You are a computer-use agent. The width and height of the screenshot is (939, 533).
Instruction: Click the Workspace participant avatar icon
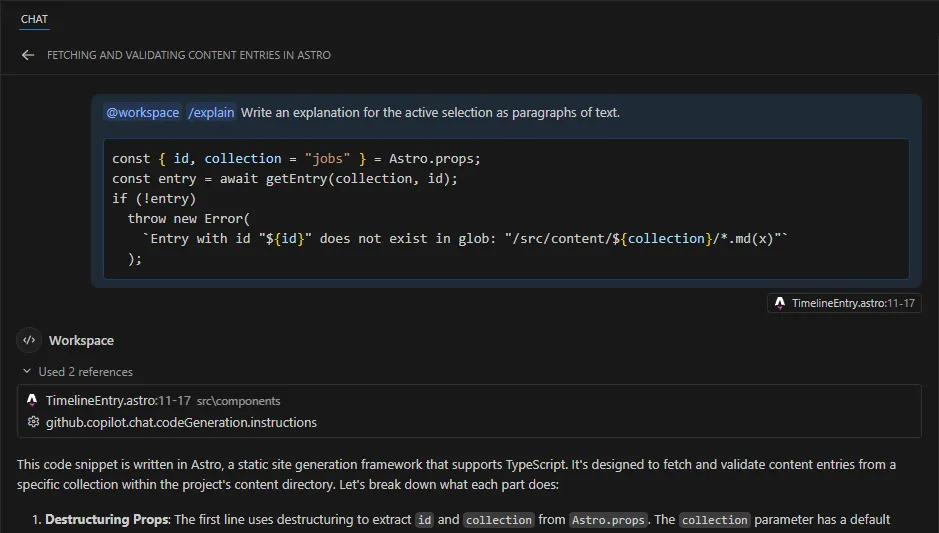[x=29, y=340]
